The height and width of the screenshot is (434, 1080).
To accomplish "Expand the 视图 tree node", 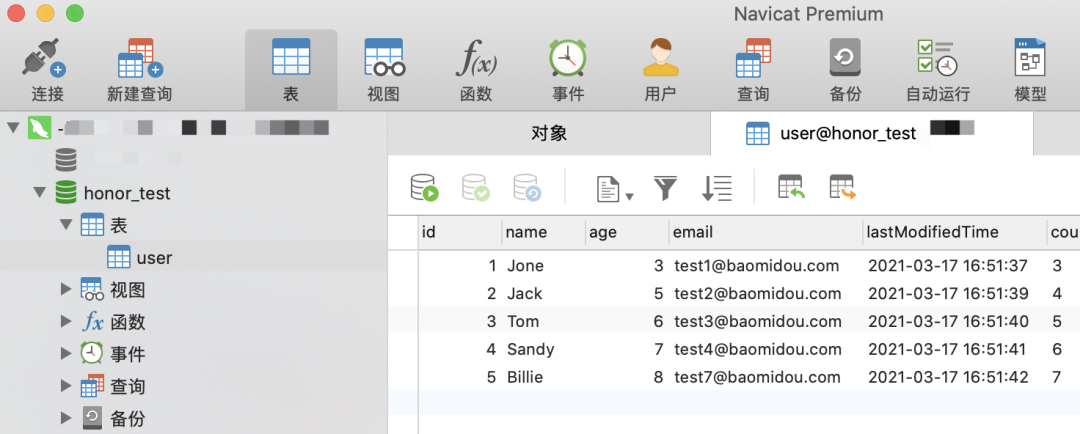I will [66, 290].
